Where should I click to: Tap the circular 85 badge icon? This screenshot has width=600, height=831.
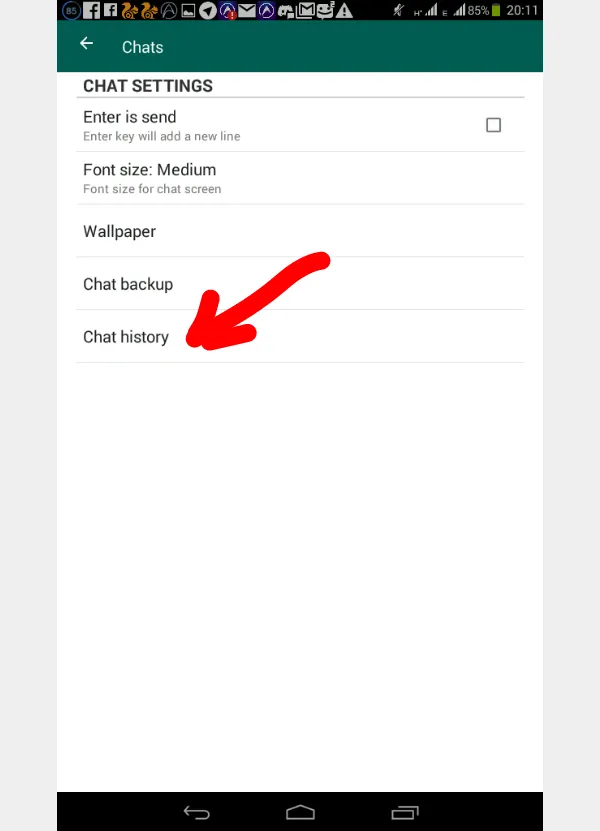[x=72, y=10]
